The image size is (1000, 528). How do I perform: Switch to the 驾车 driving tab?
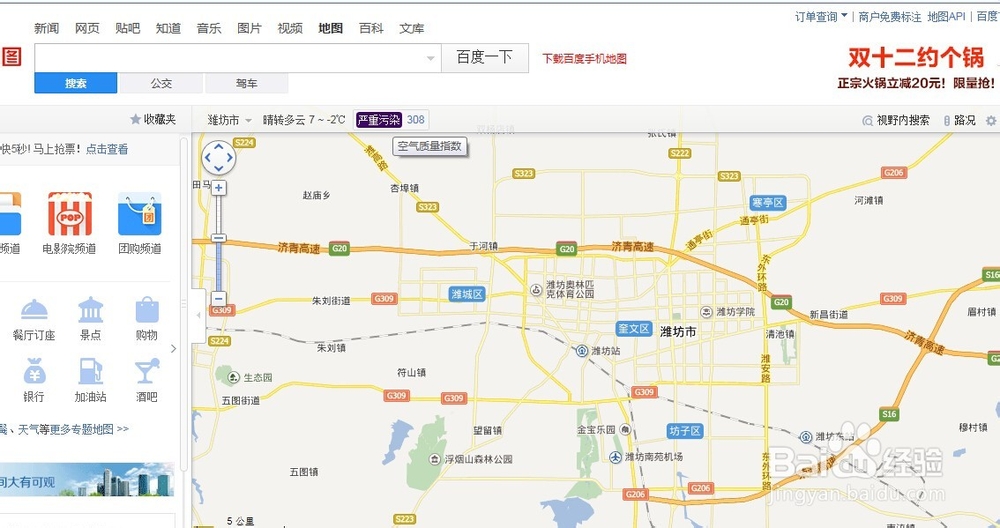pyautogui.click(x=247, y=83)
